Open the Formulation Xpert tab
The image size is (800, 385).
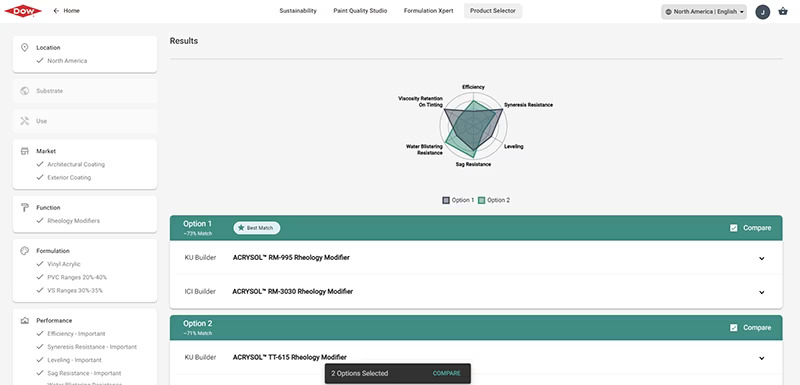429,11
